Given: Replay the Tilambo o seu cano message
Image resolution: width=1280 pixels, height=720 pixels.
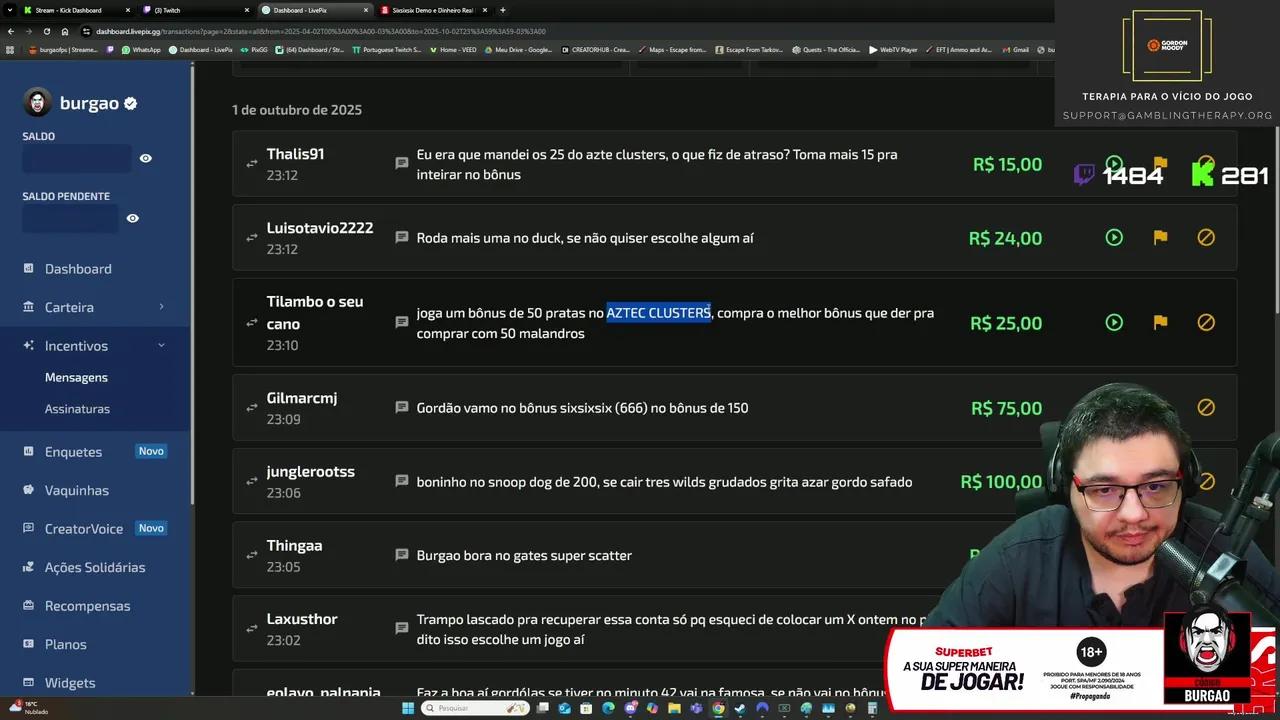Looking at the screenshot, I should pyautogui.click(x=1114, y=323).
